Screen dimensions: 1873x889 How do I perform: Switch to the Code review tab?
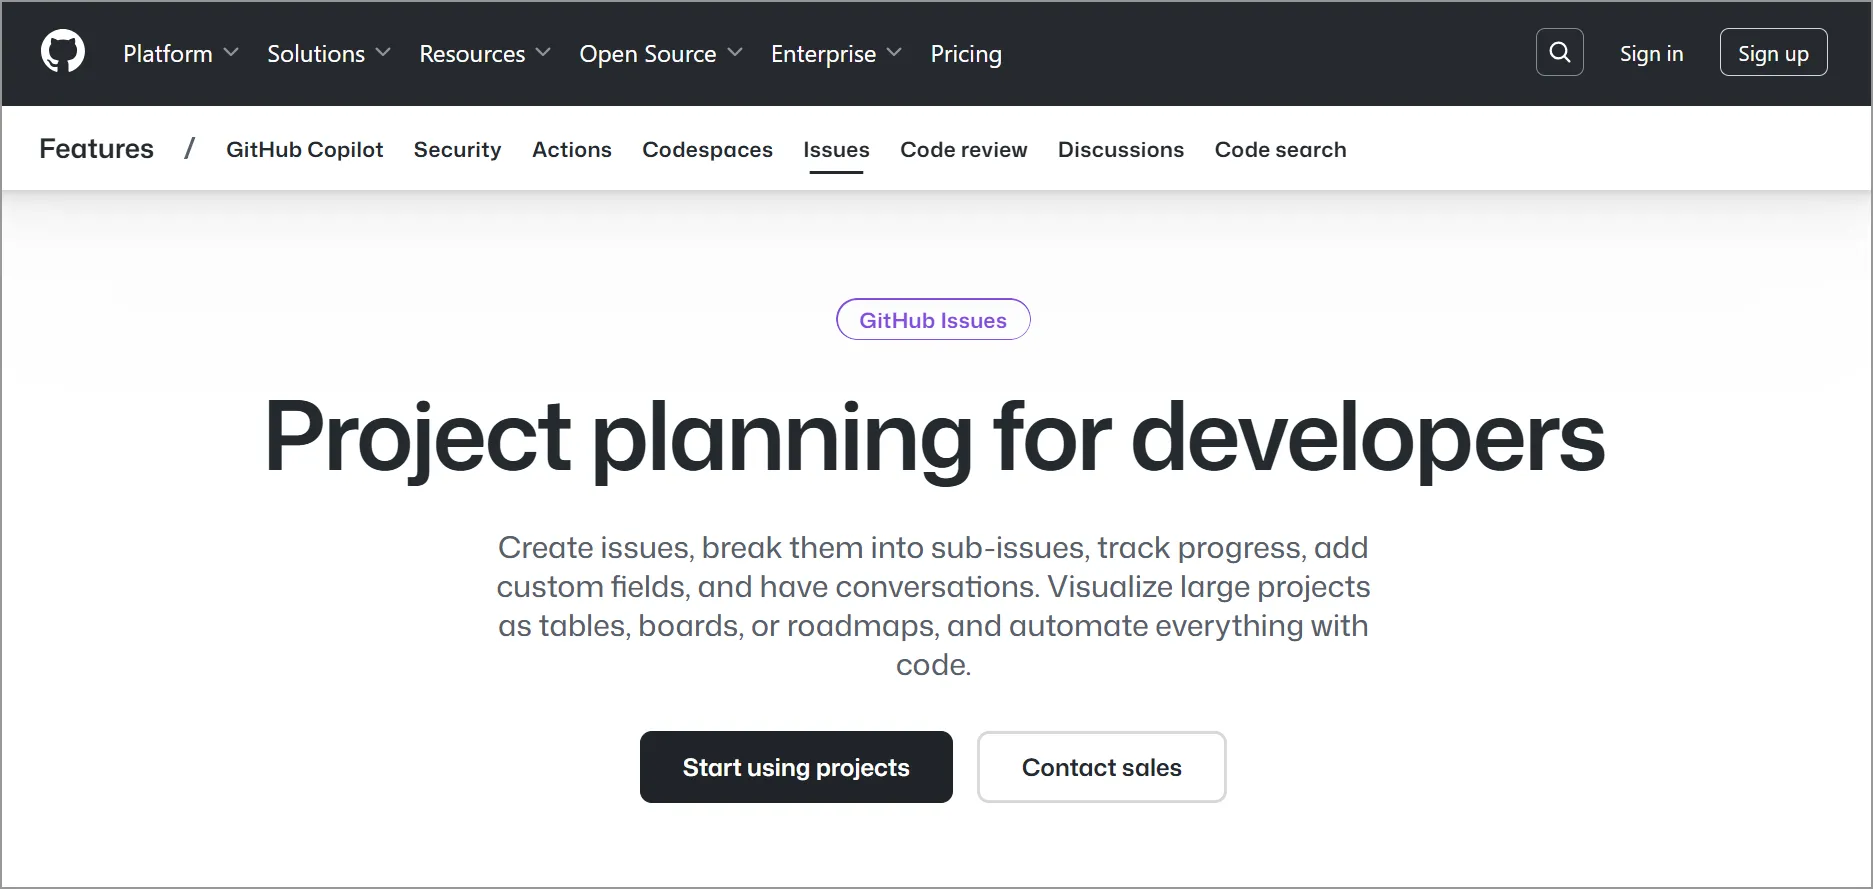962,149
